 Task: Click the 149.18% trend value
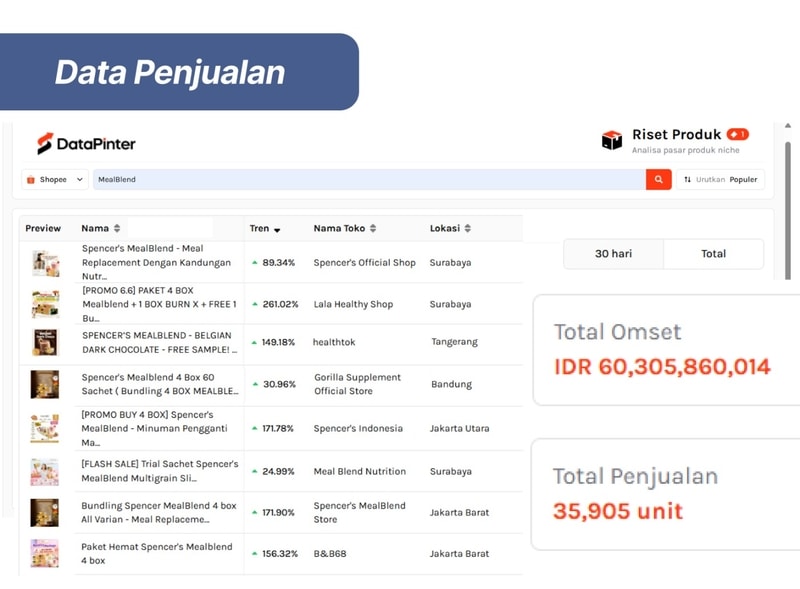tap(278, 342)
